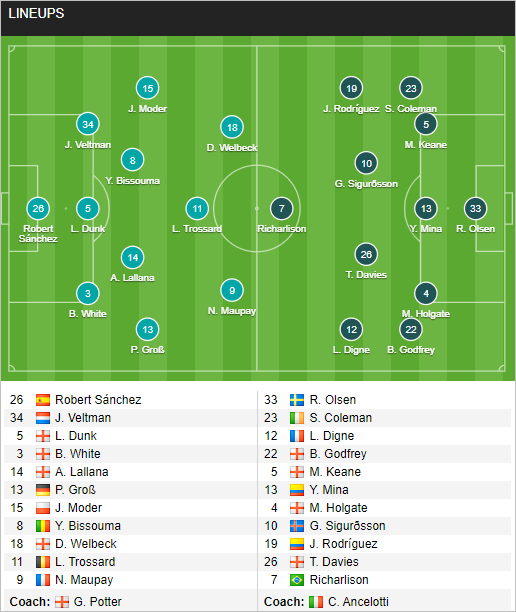
Task: Click J. Rodríguez's number 19 pitch circle
Action: [351, 88]
